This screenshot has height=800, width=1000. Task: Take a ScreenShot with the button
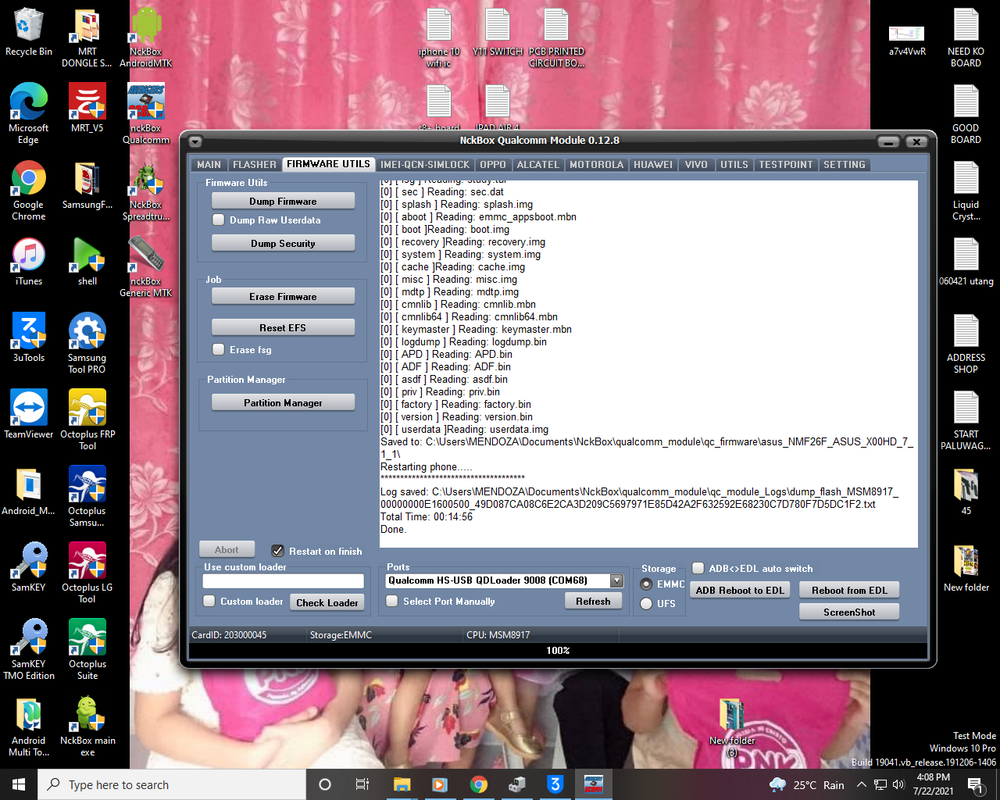tap(849, 612)
